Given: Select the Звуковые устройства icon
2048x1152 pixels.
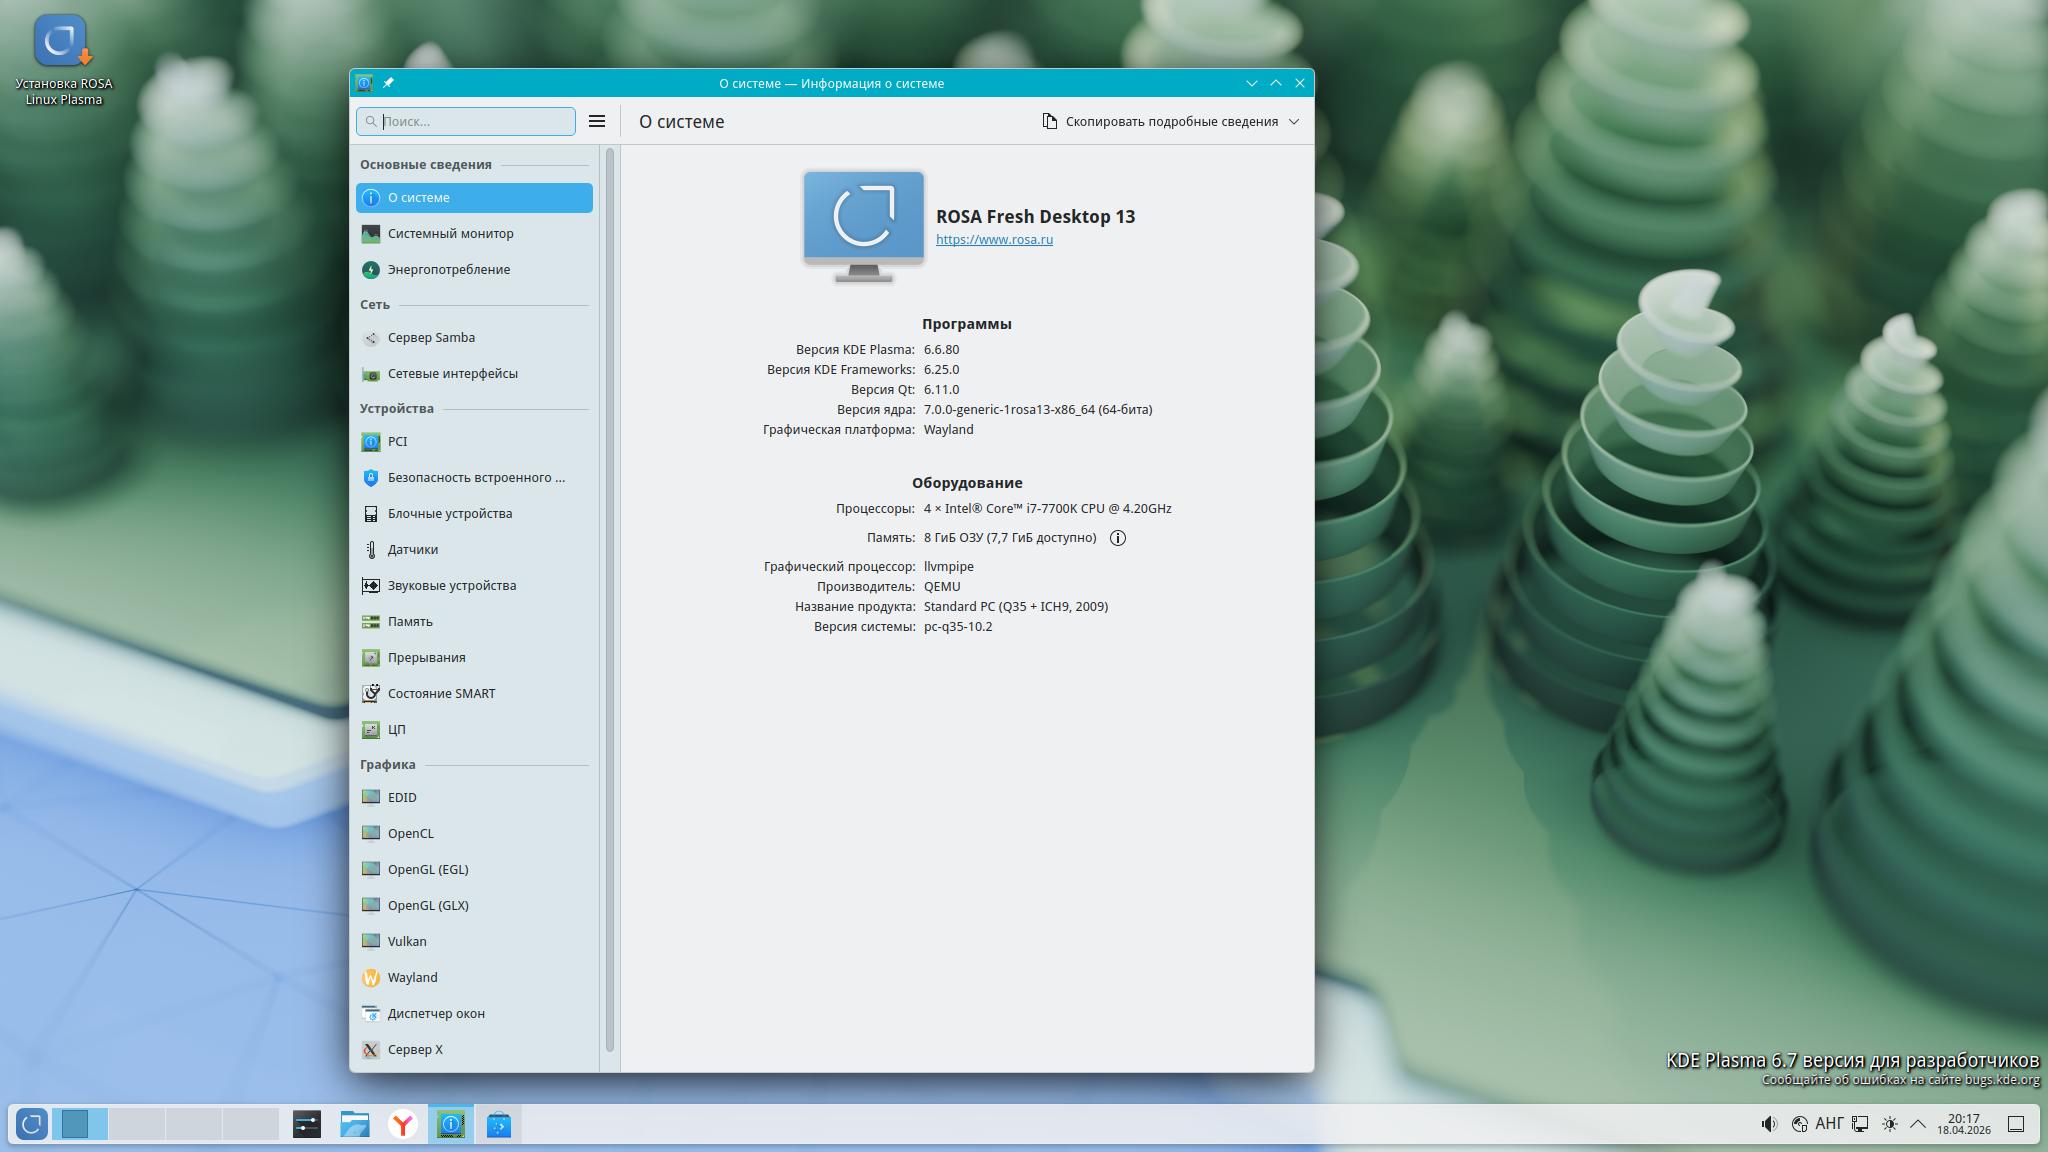Looking at the screenshot, I should [371, 585].
